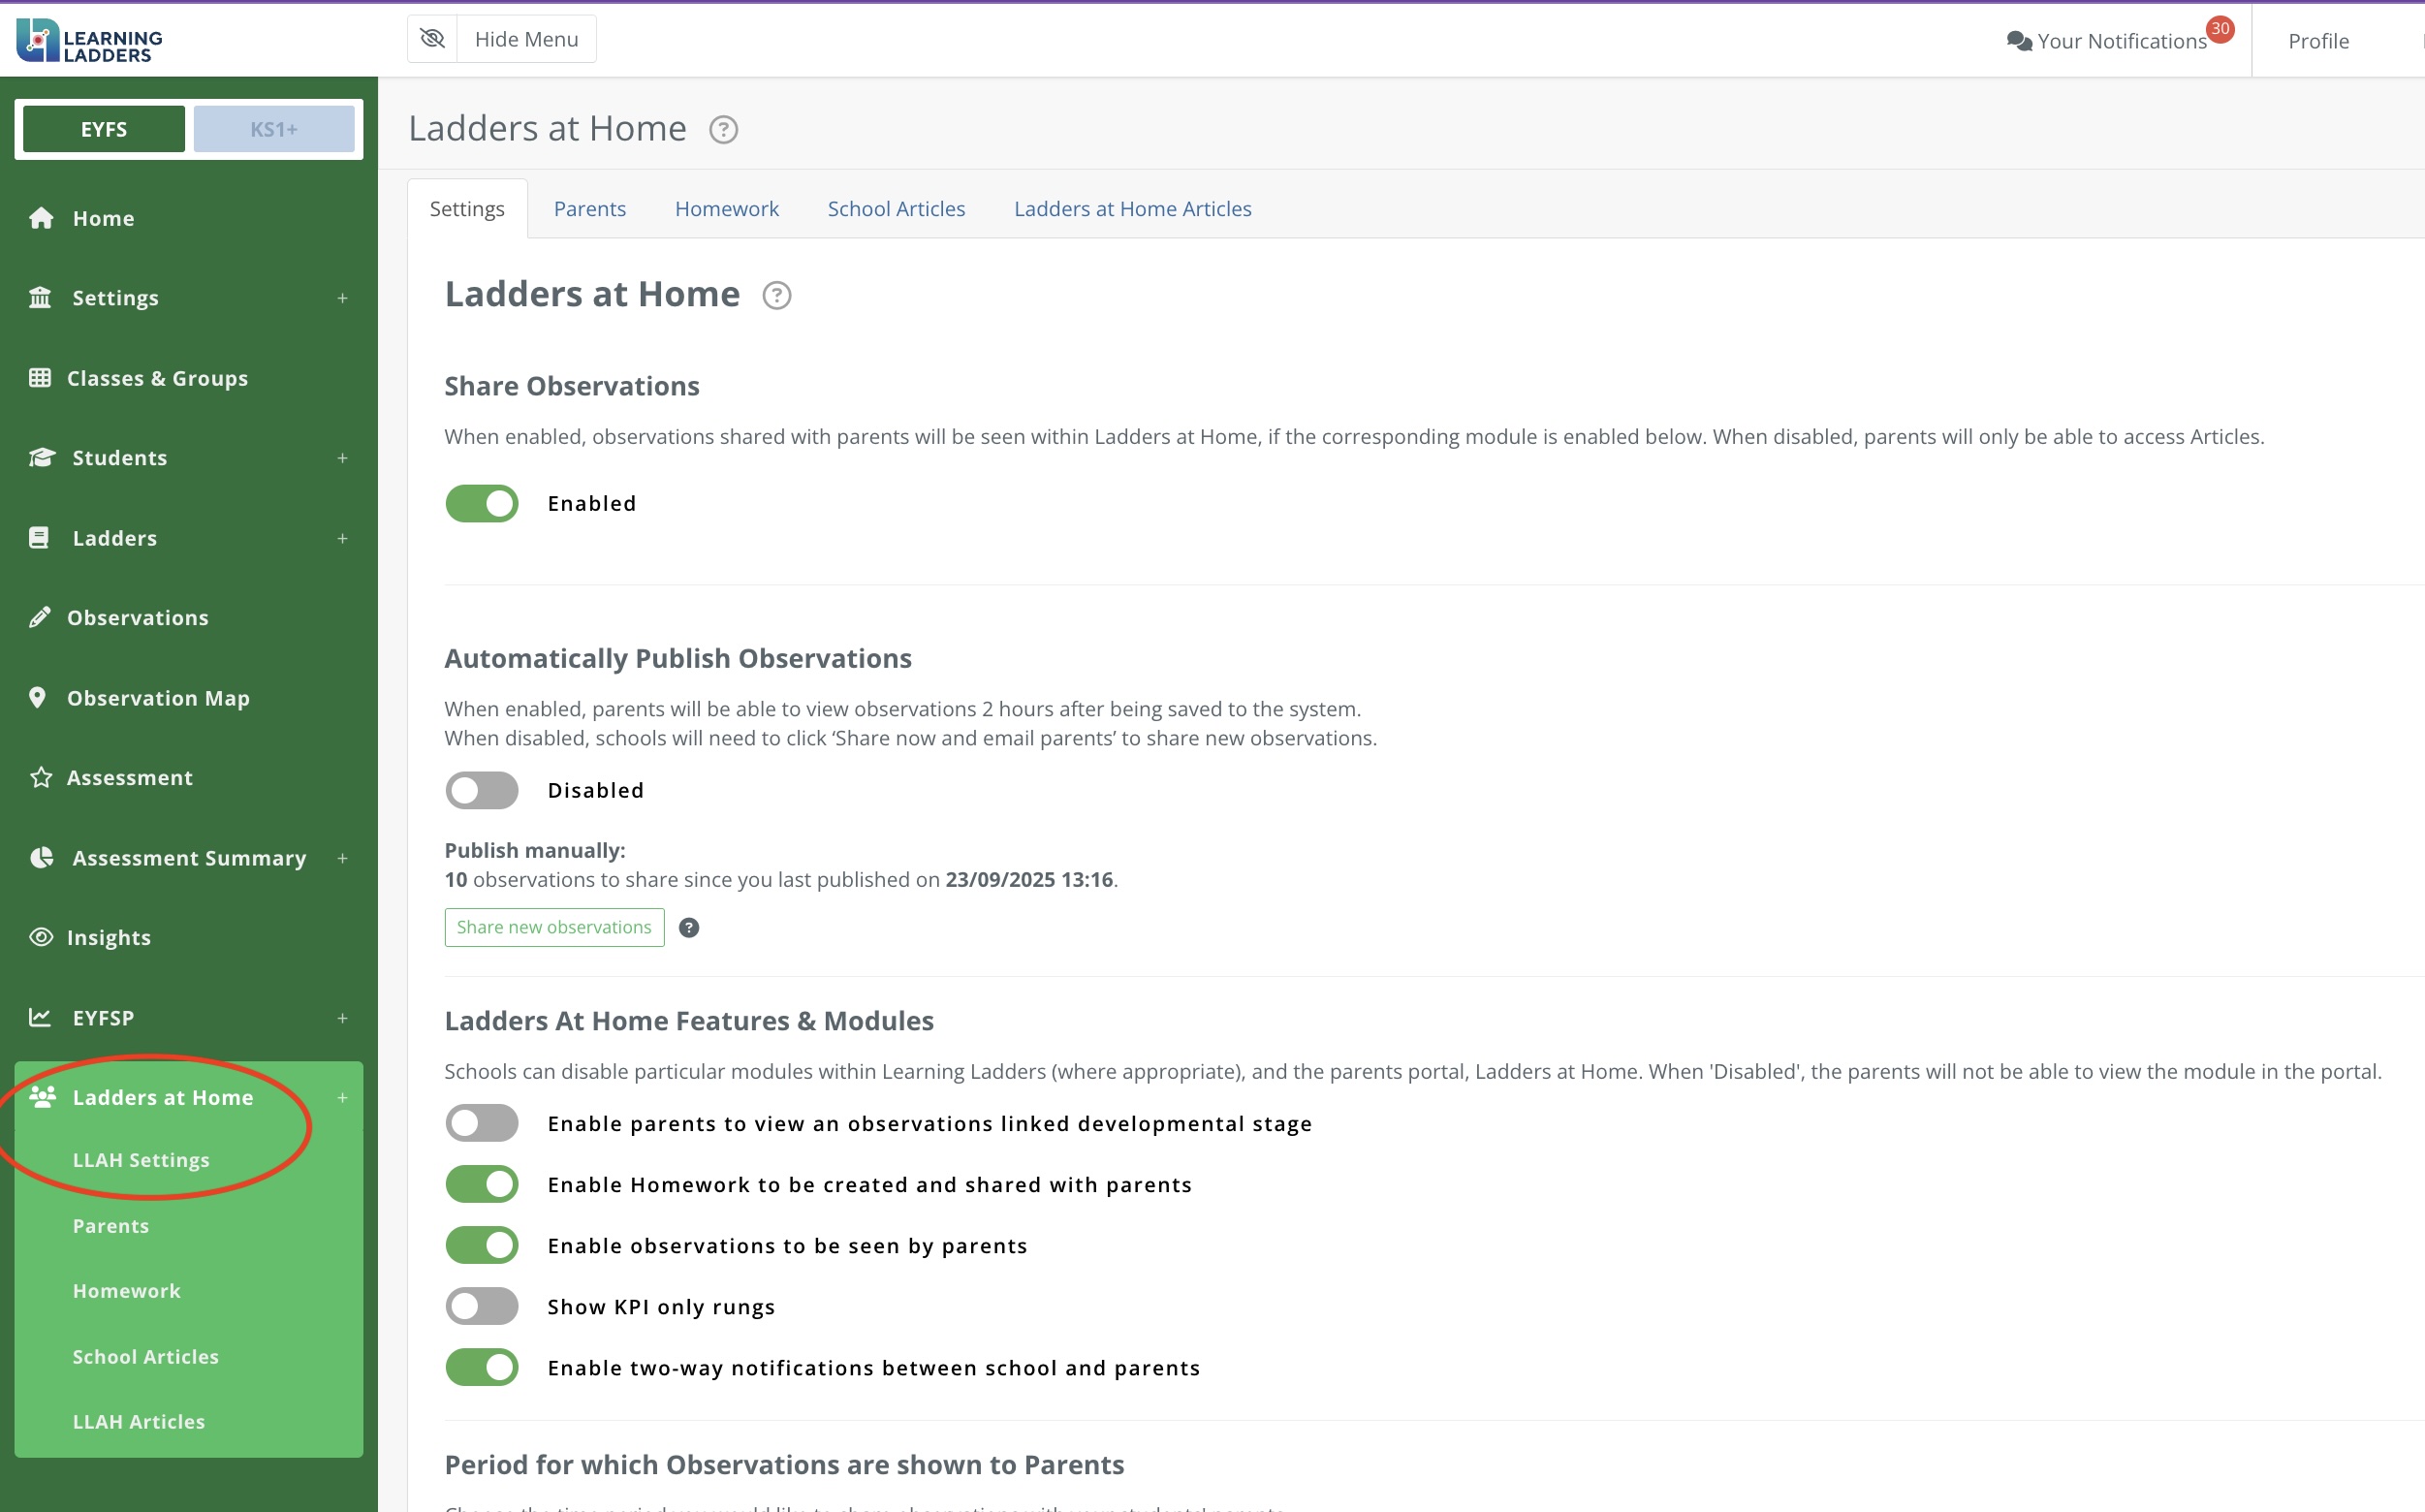Click Share new observations button

click(554, 927)
